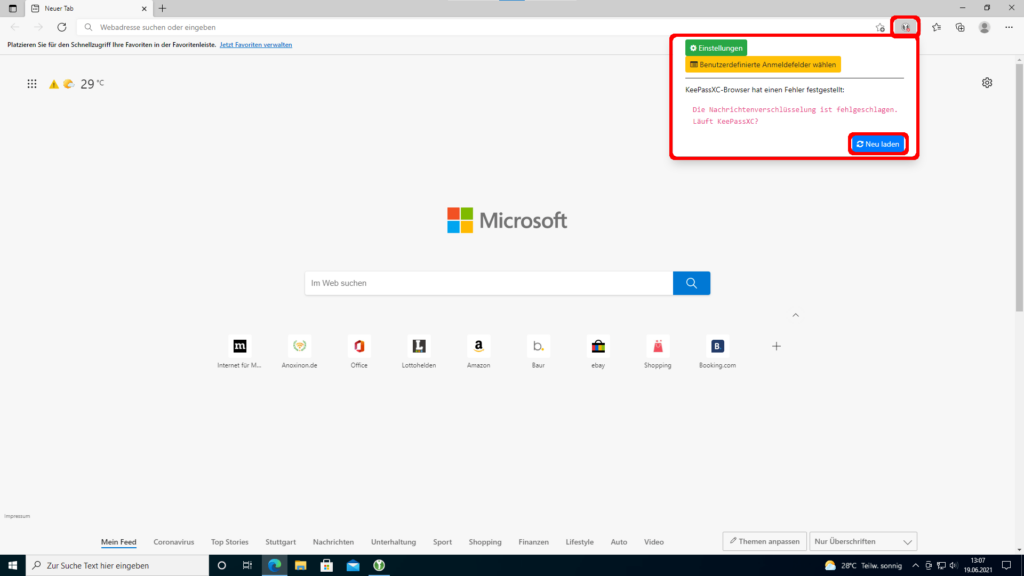Show hidden system tray icons

(x=915, y=566)
